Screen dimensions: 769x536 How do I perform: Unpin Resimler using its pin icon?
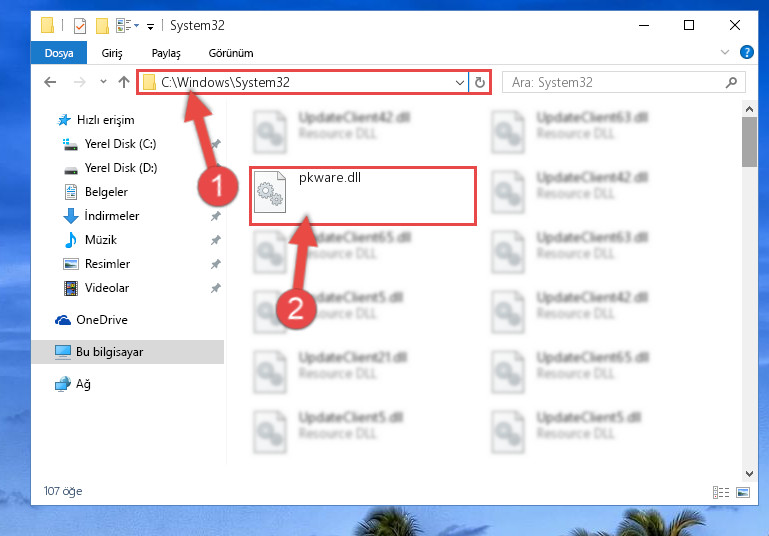(215, 264)
